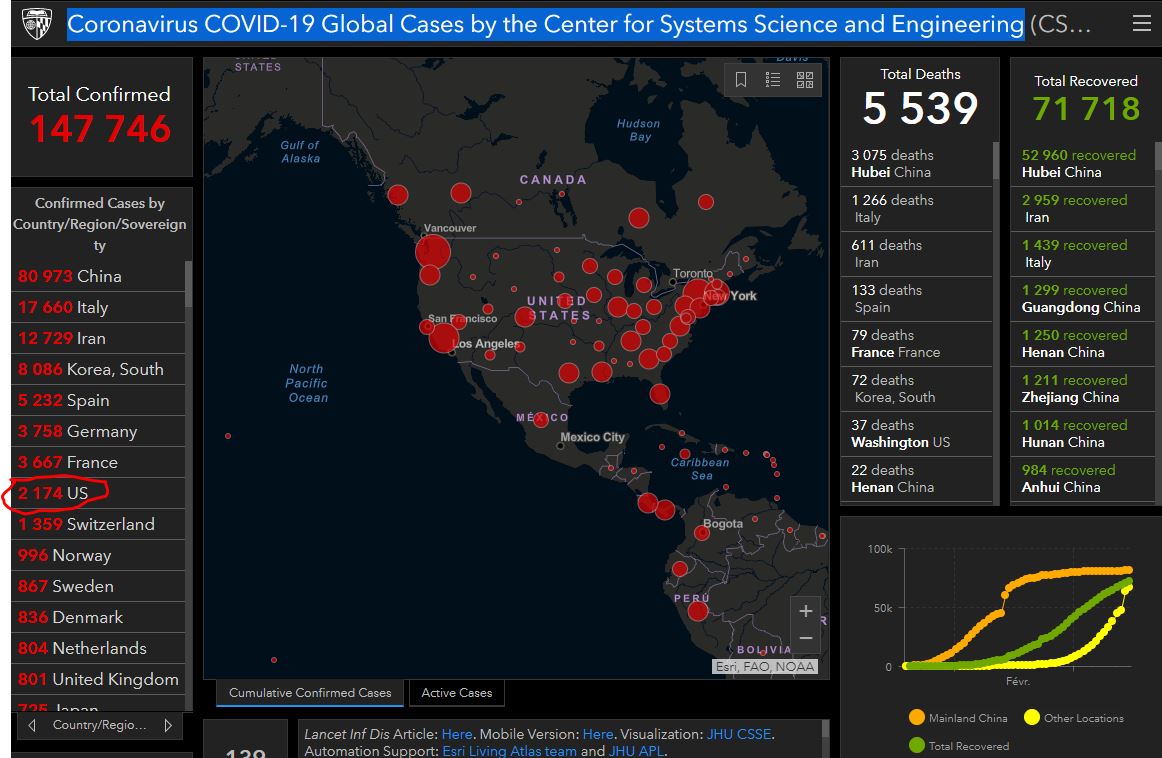The width and height of the screenshot is (1162, 758).
Task: Click 1 250 recovered Henan China entry
Action: tap(1083, 344)
